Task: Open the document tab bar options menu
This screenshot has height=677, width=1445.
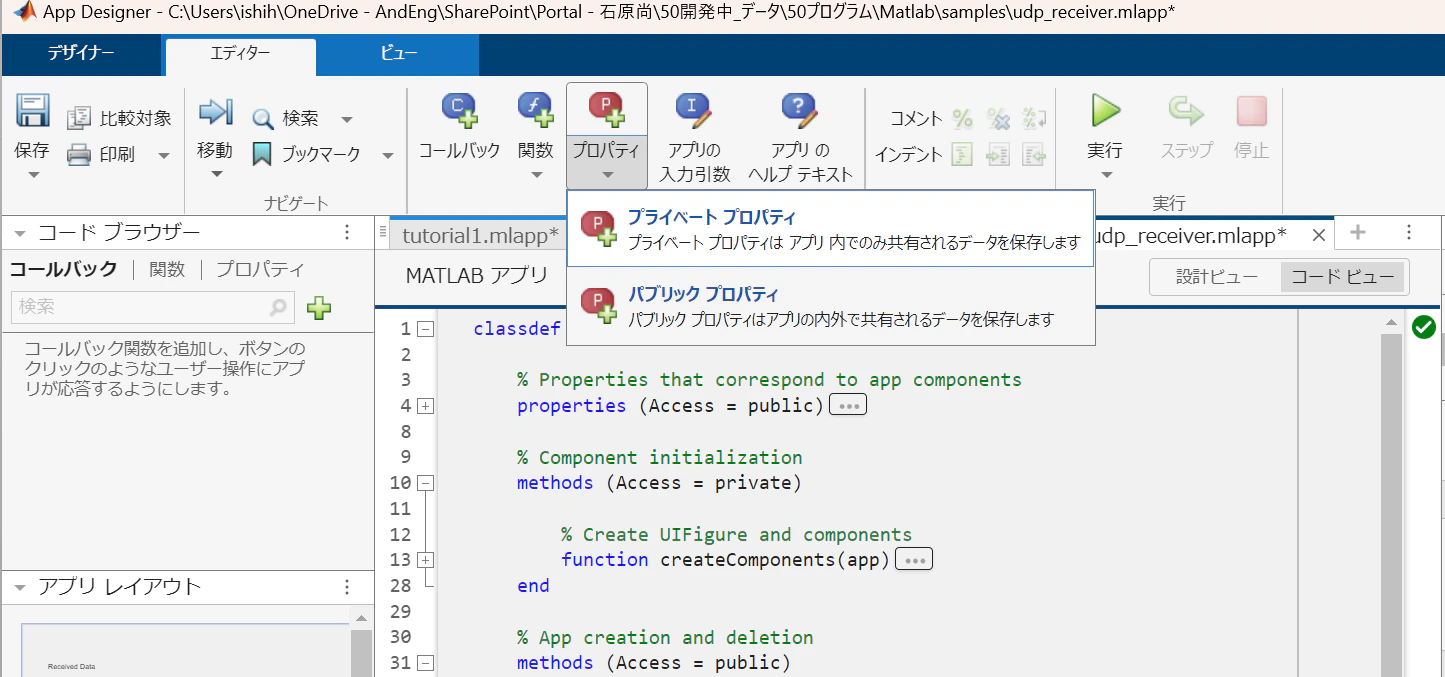Action: [x=1408, y=233]
